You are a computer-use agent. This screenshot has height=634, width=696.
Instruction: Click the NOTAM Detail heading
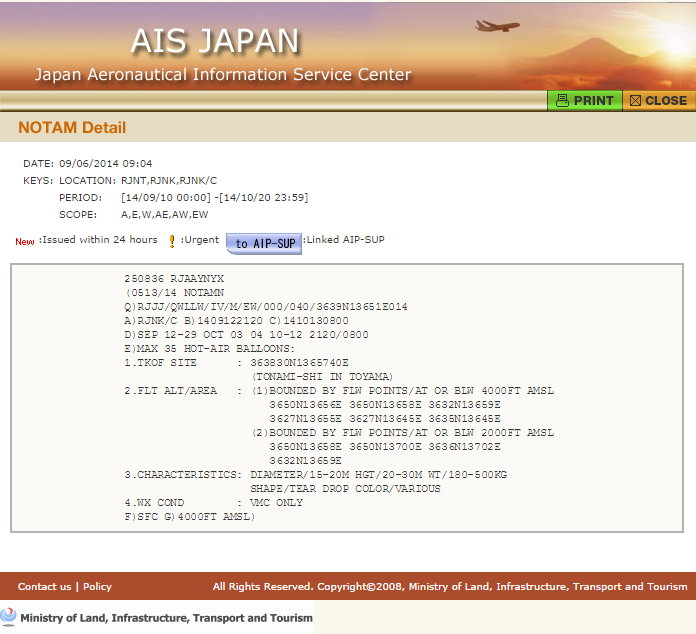[x=72, y=128]
